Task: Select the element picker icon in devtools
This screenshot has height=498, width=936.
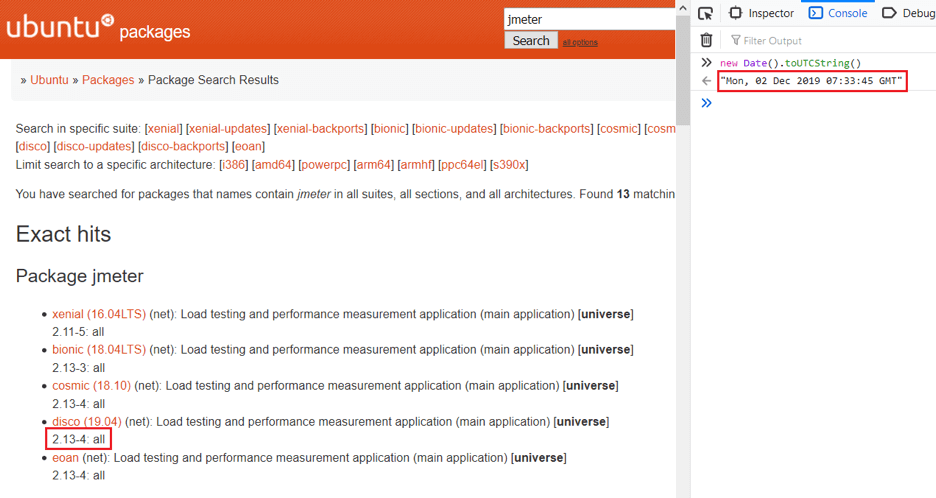Action: click(x=706, y=13)
